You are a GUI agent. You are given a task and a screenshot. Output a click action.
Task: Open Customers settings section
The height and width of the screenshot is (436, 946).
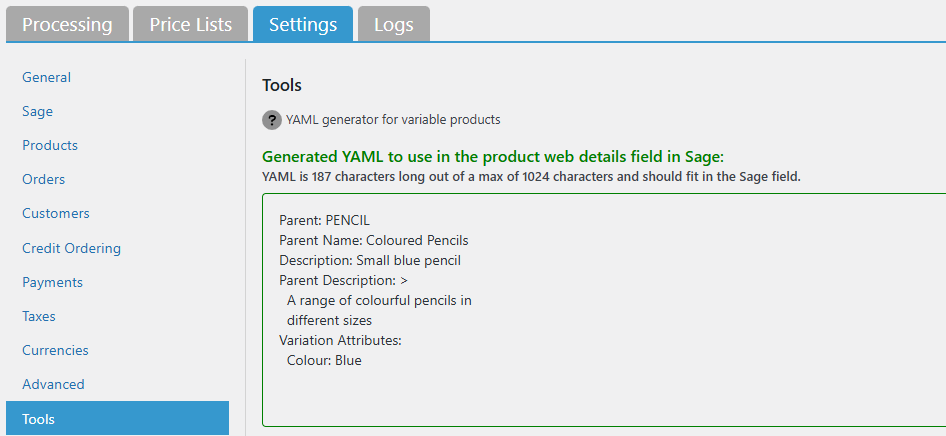pyautogui.click(x=56, y=213)
